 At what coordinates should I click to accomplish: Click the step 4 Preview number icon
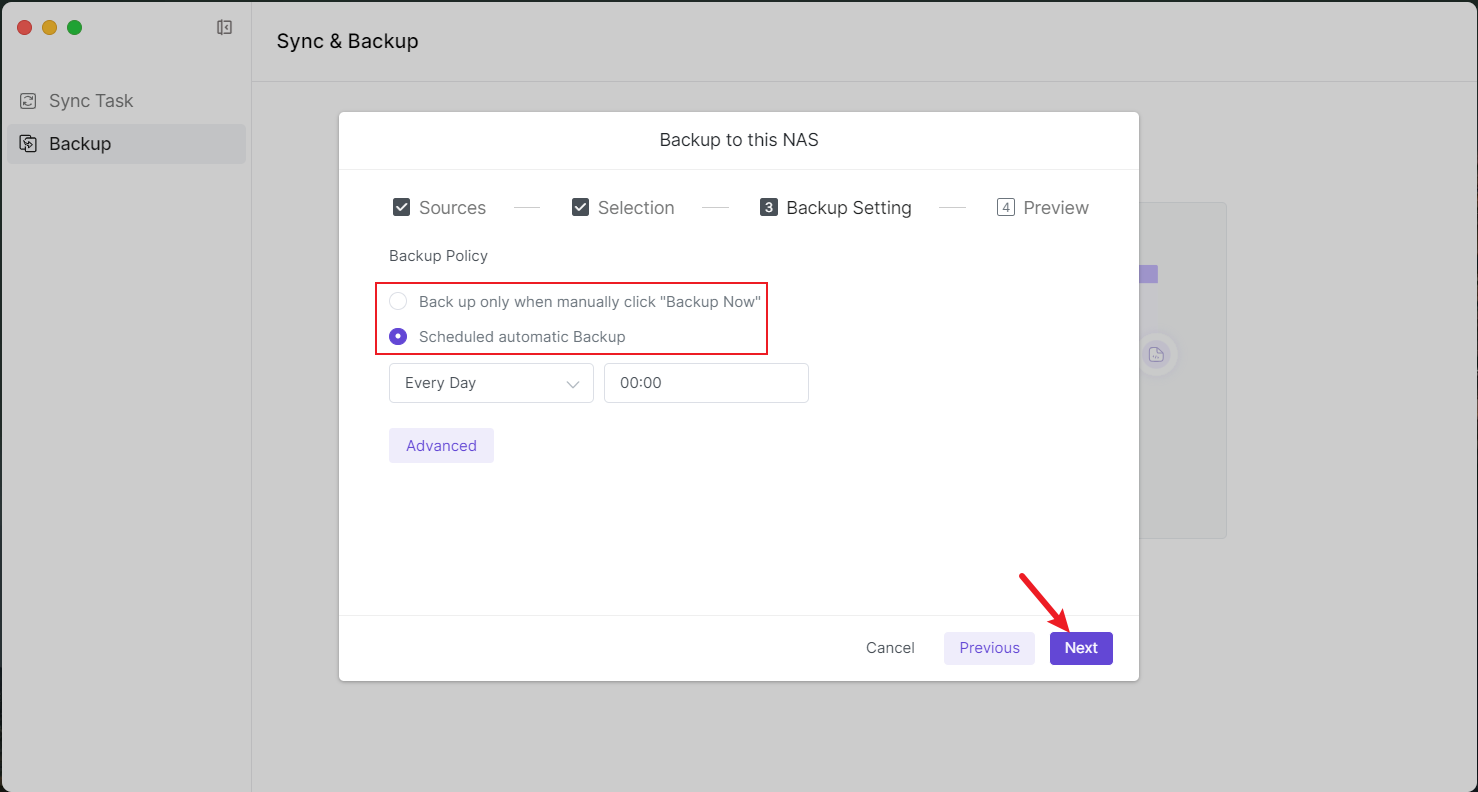[1006, 208]
